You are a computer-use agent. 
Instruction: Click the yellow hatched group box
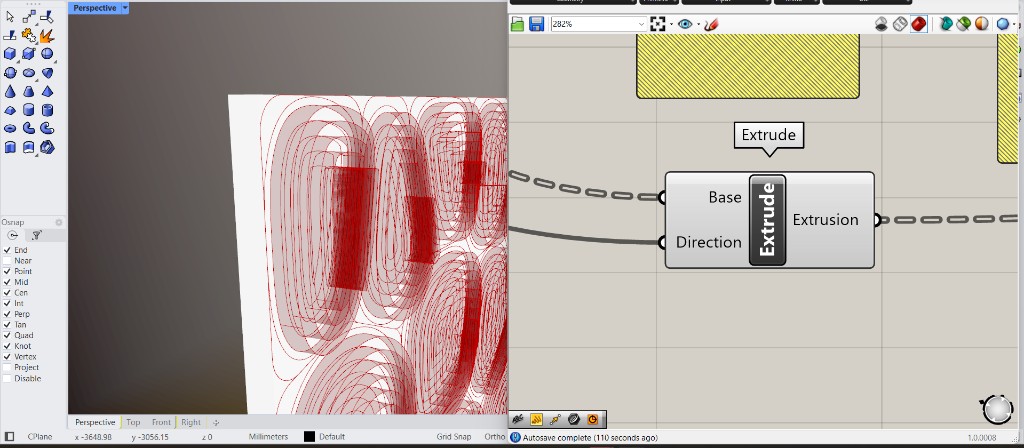coord(748,66)
